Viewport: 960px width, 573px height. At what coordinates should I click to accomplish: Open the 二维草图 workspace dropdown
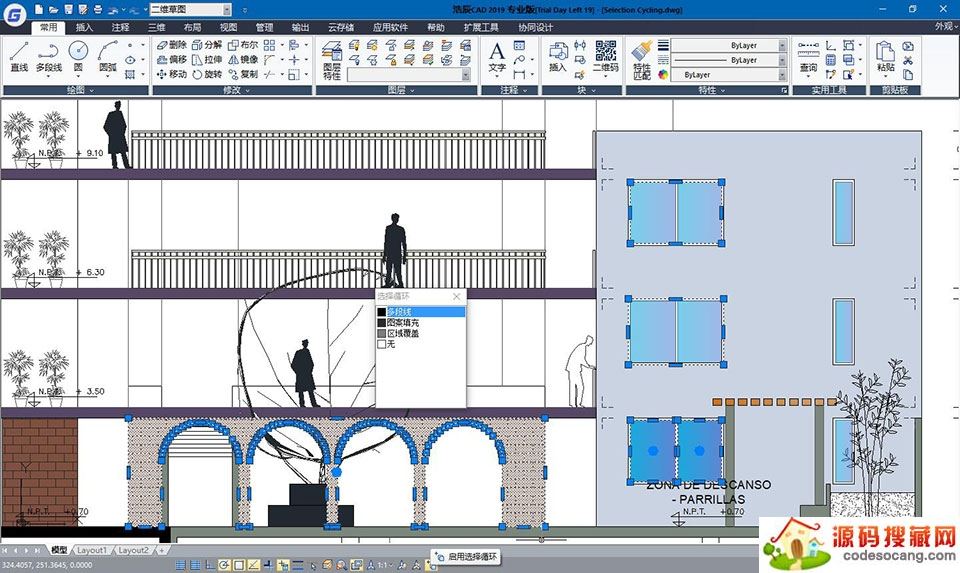point(177,8)
